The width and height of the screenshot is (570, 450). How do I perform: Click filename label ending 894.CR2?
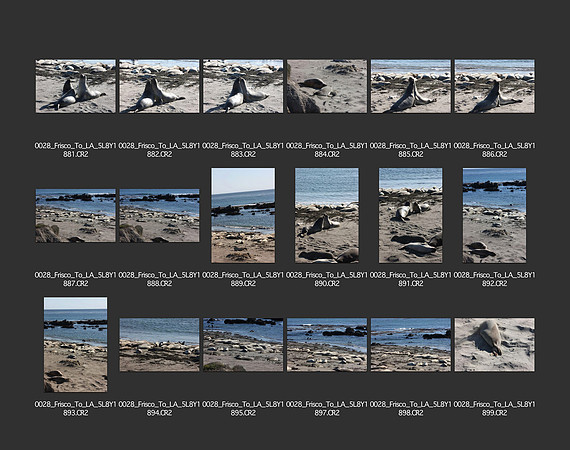[159, 409]
